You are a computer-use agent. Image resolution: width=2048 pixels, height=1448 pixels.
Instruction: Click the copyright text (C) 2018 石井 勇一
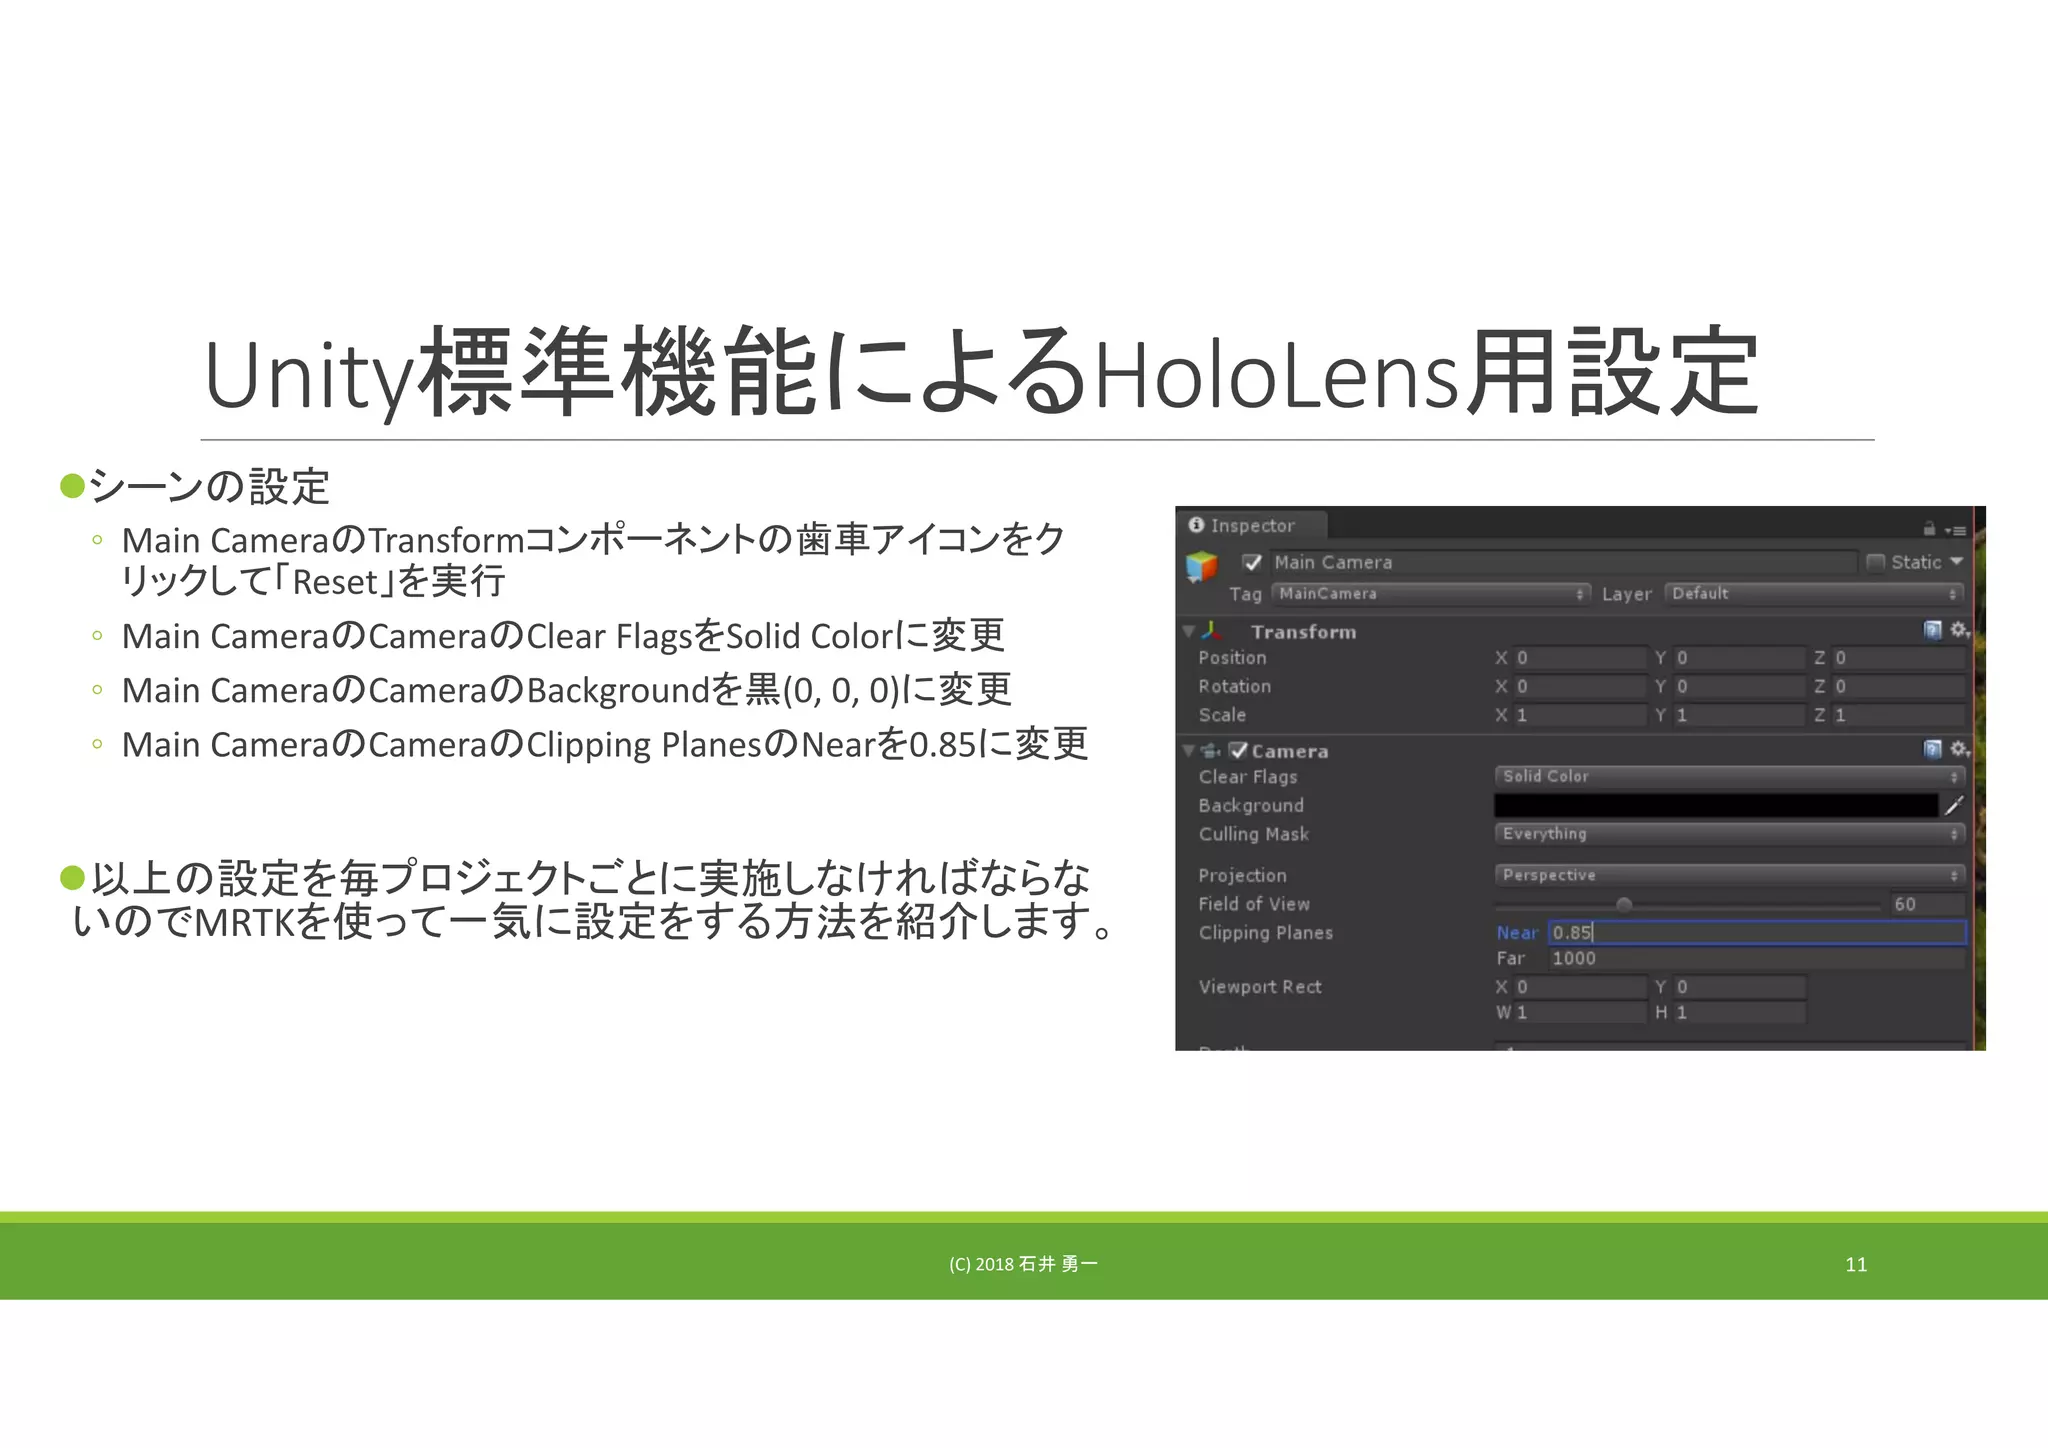click(x=1023, y=1264)
